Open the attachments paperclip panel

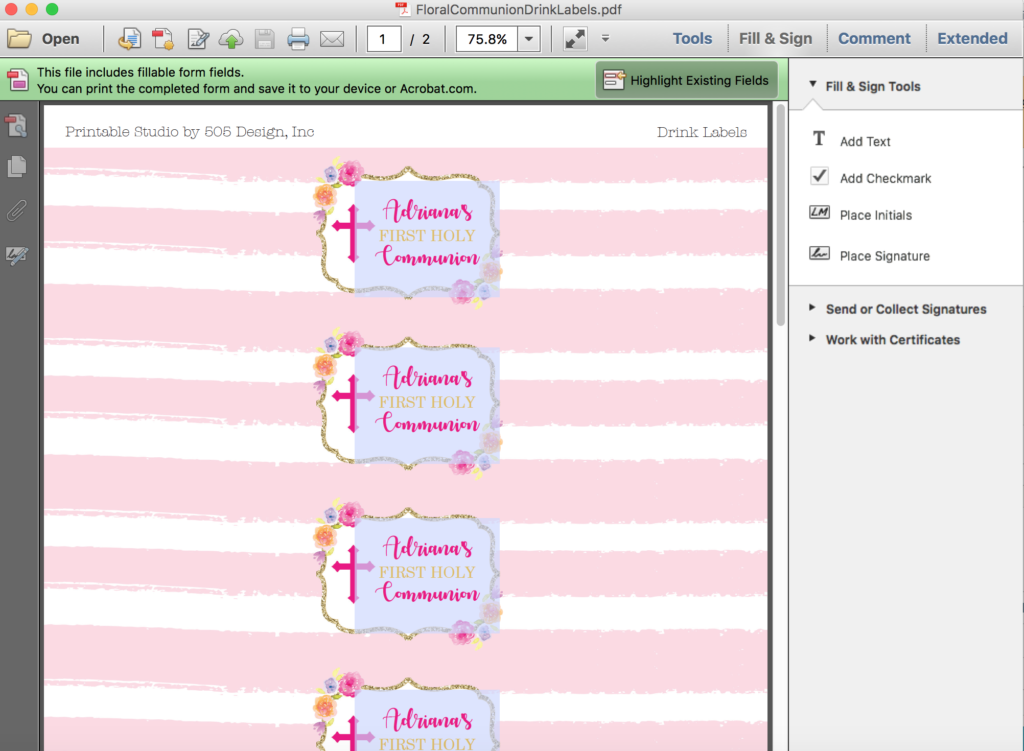pos(17,211)
